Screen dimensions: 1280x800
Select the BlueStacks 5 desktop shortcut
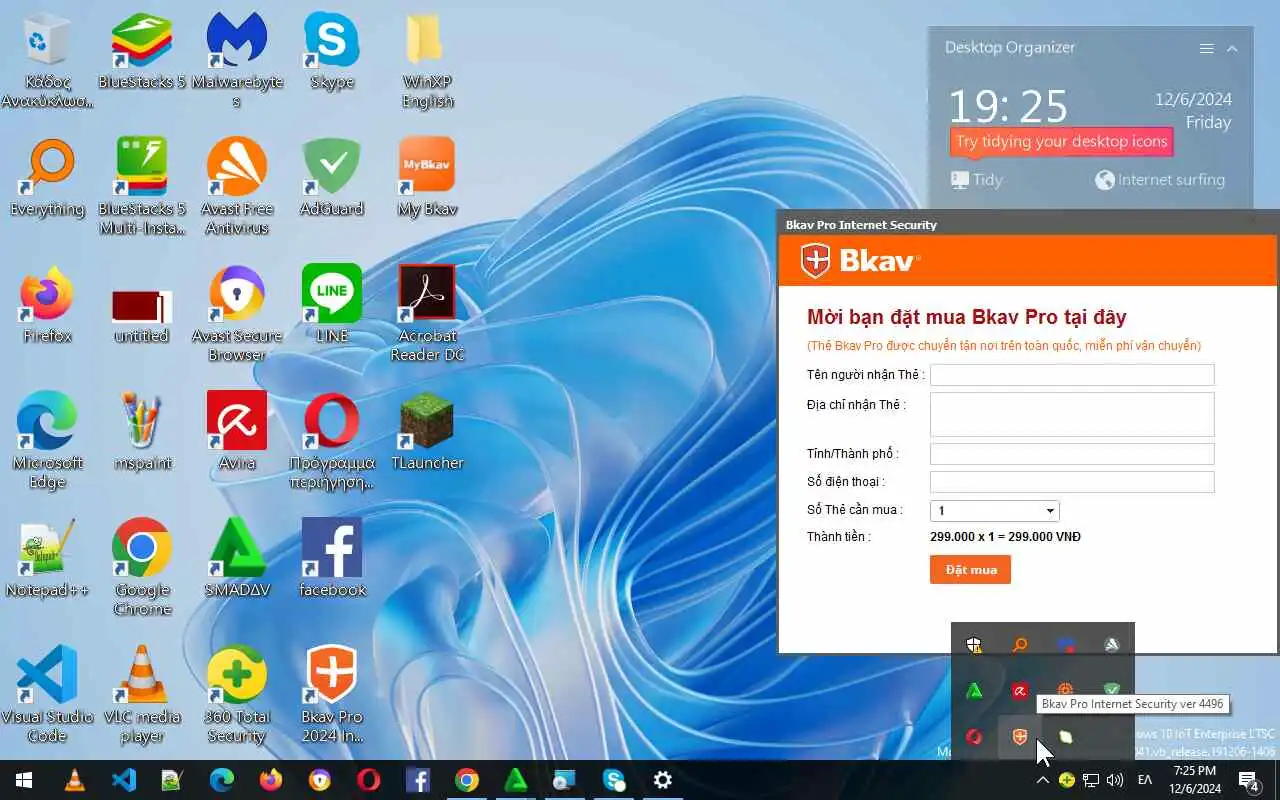click(142, 52)
